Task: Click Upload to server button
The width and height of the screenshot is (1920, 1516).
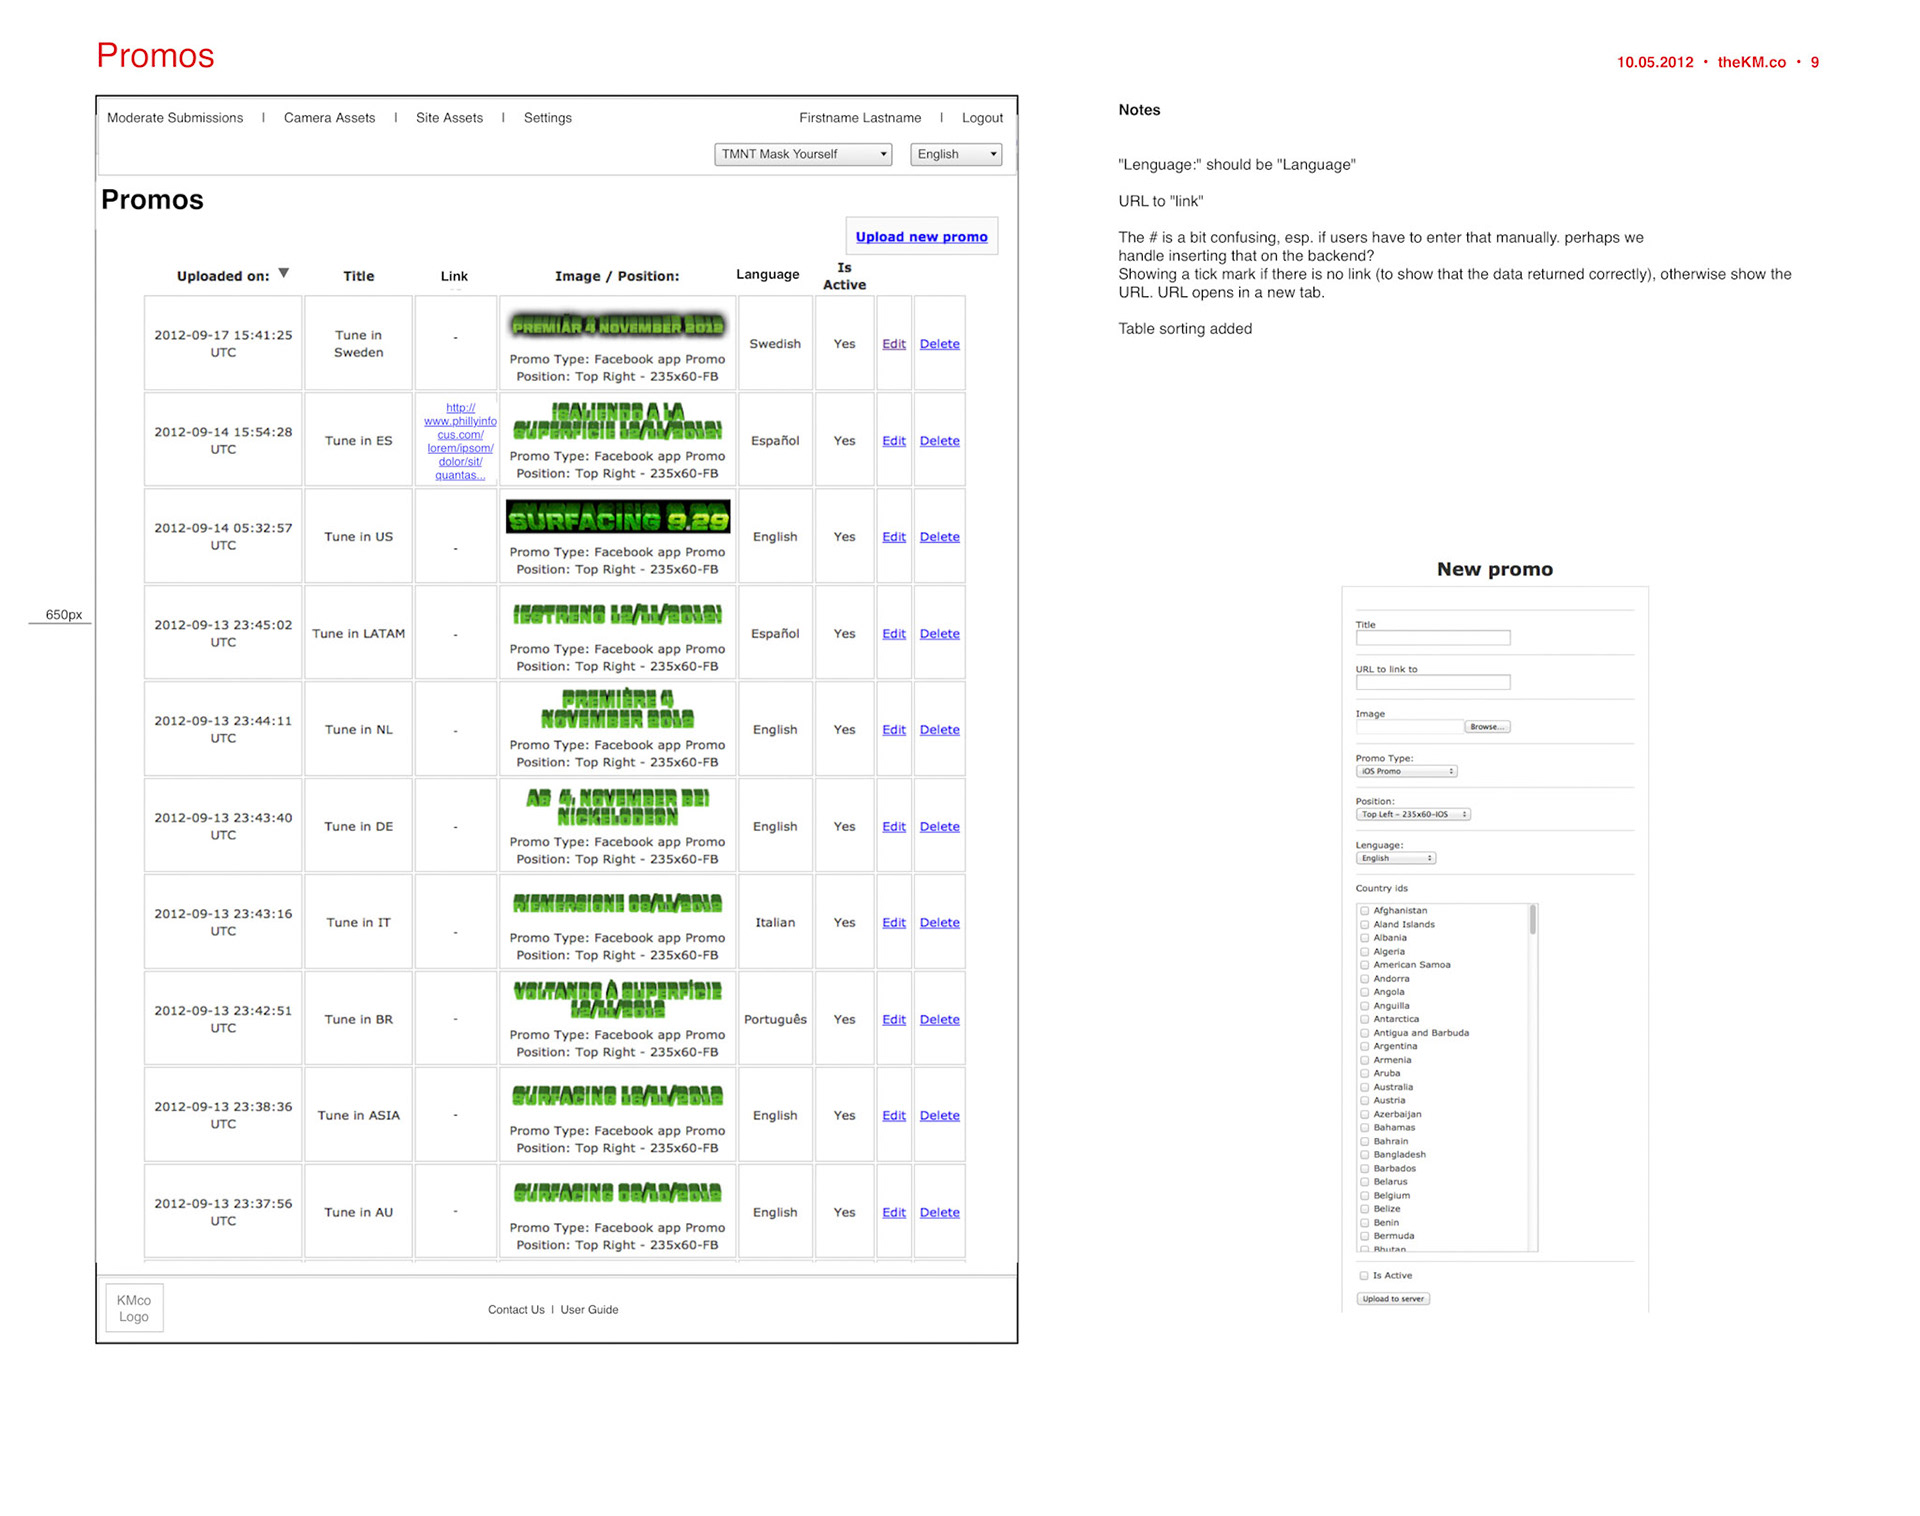Action: [x=1393, y=1299]
